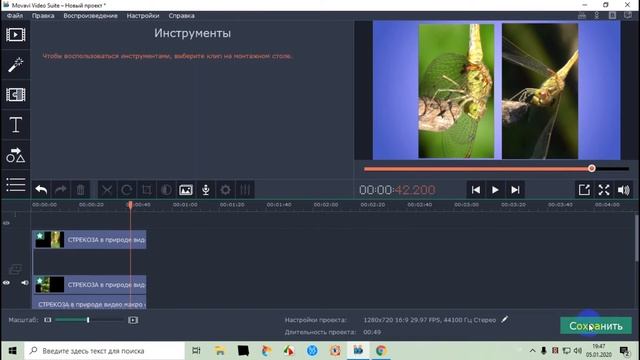The width and height of the screenshot is (640, 360).
Task: Zoom out timeline icon next to Масштаб
Action: 48,320
